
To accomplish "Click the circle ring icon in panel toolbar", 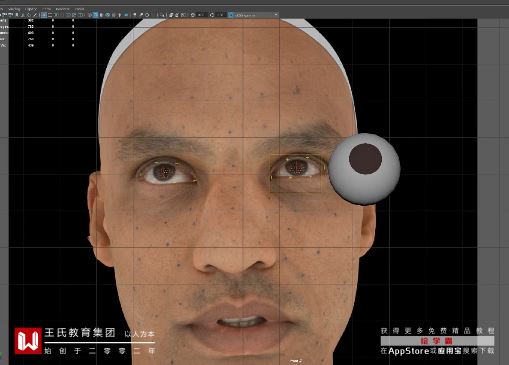I will [x=147, y=15].
